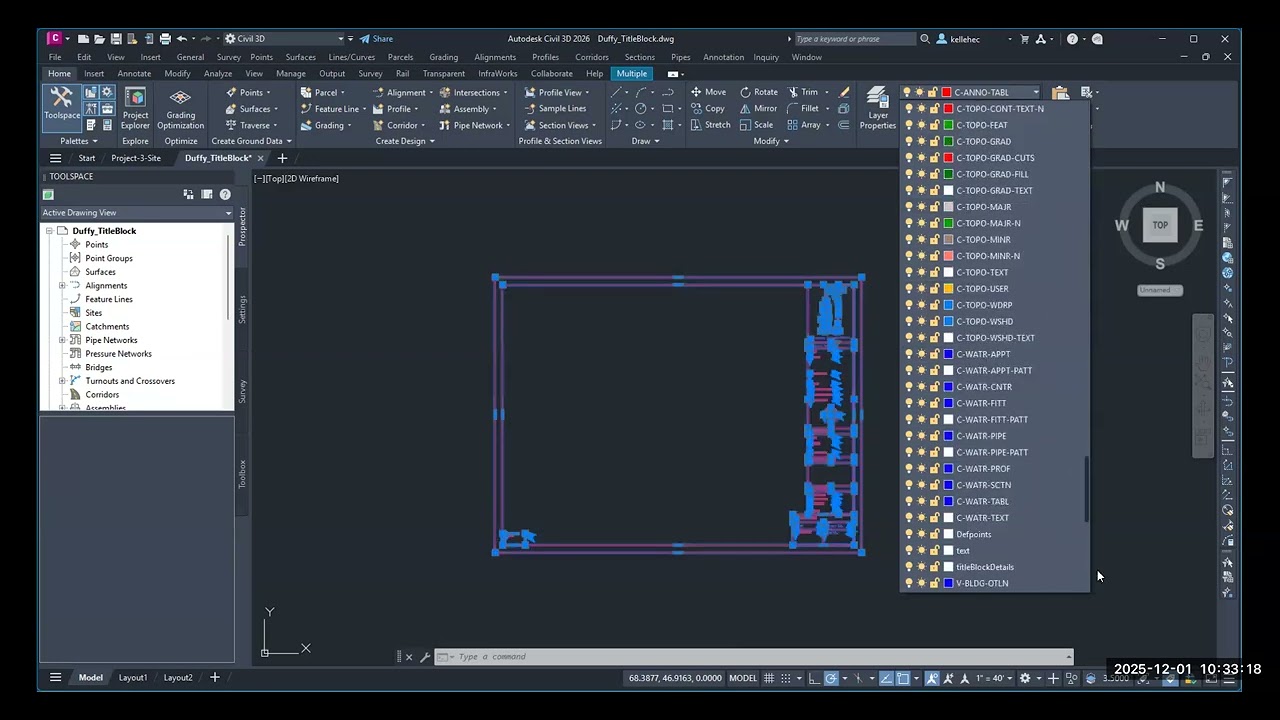
Task: Click the layer list scrollbar
Action: click(x=1086, y=490)
